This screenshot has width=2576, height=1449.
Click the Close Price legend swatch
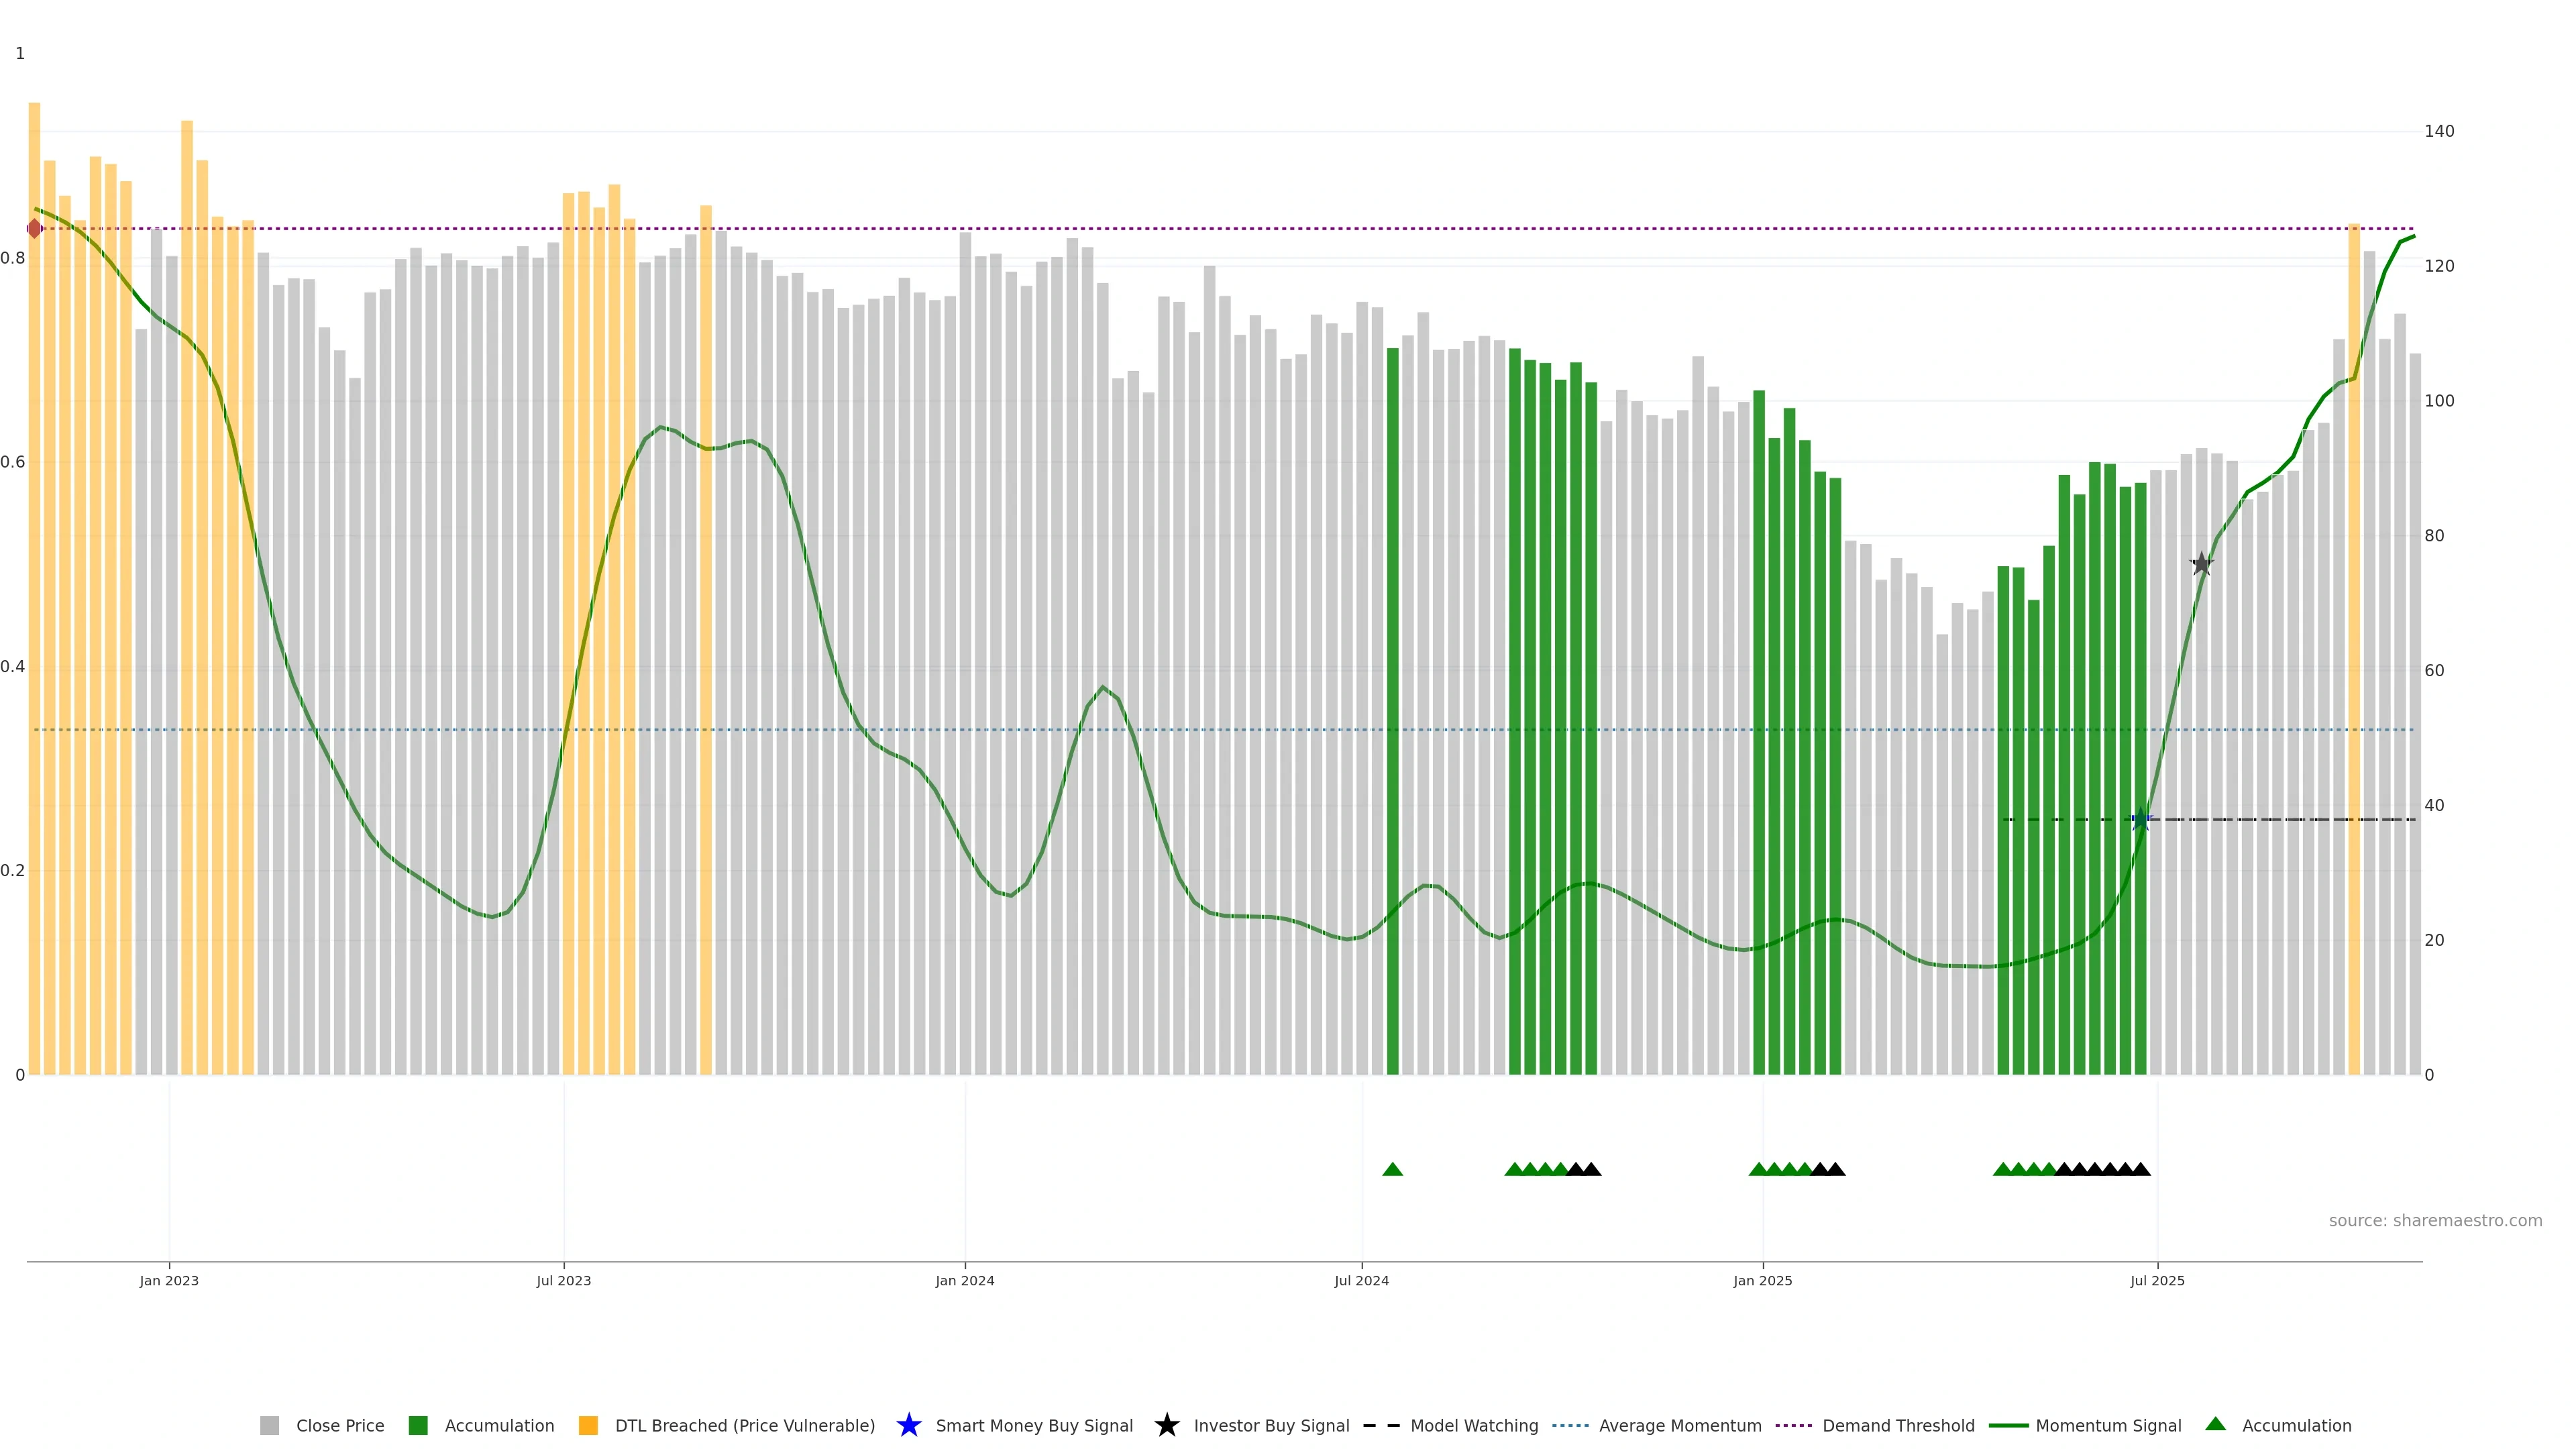(x=269, y=1425)
